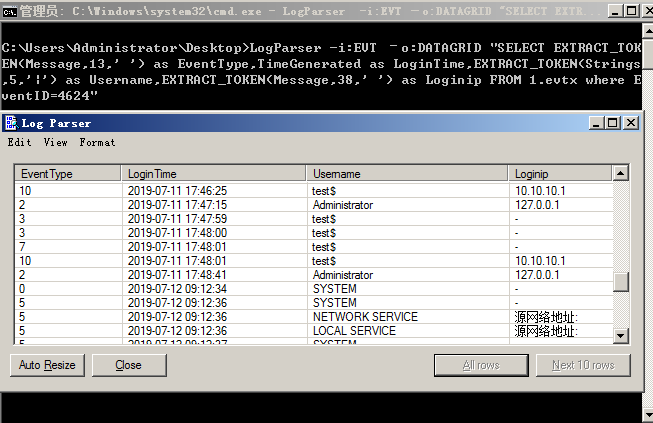Click test$ in the 17:47:59 row
Viewport: 653px width, 423px height.
(x=408, y=219)
